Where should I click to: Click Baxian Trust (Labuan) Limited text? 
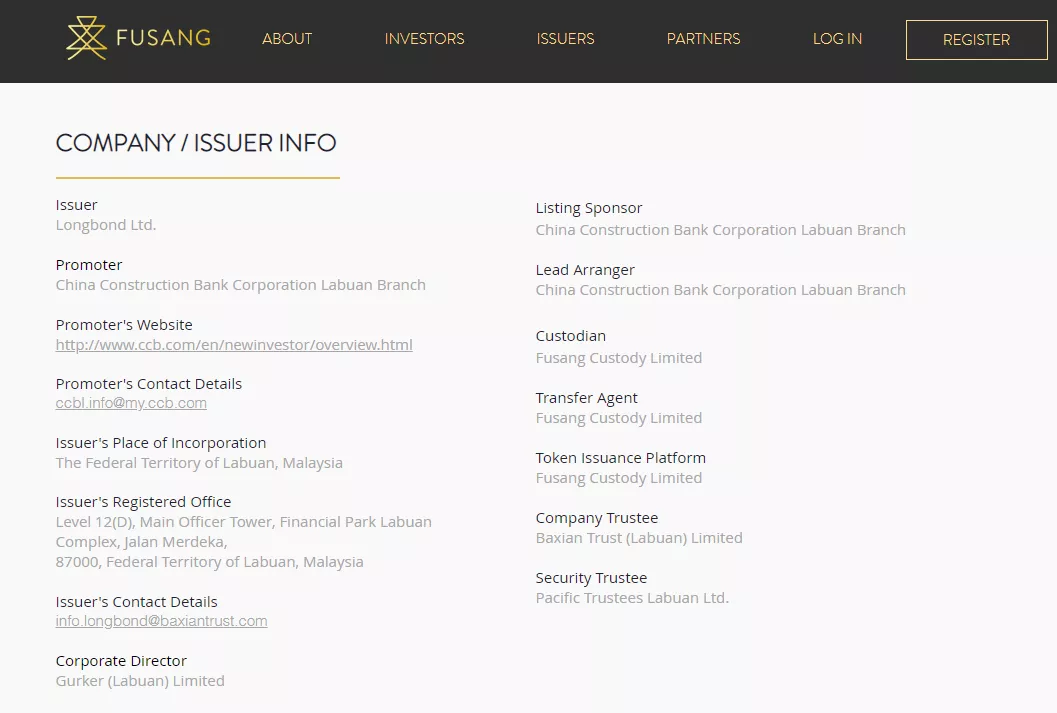tap(639, 538)
